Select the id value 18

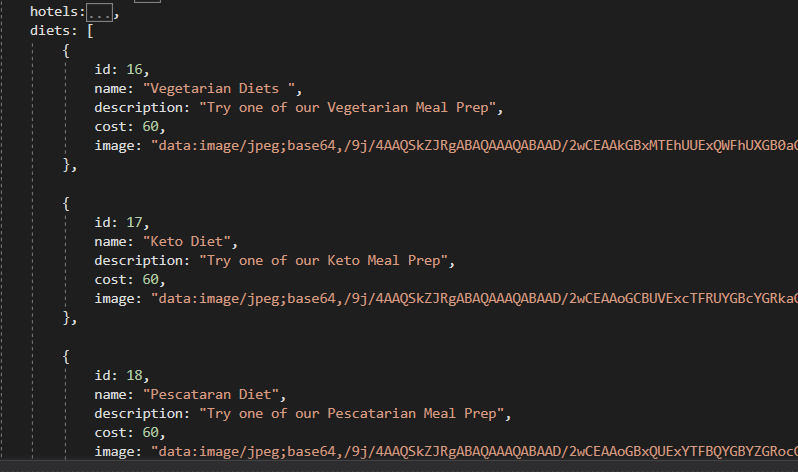pyautogui.click(x=134, y=376)
